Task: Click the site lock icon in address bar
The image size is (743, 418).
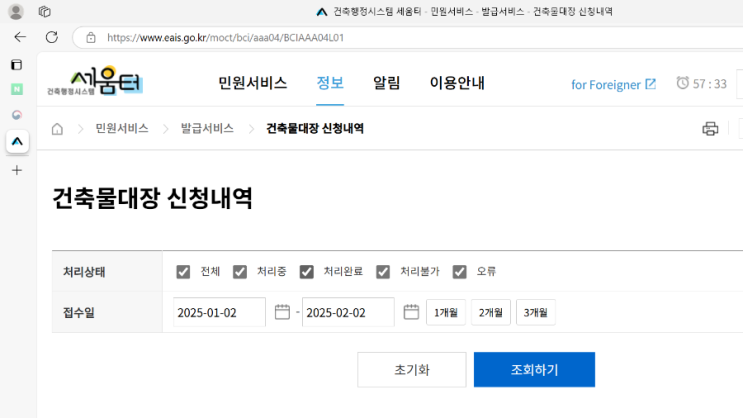Action: pyautogui.click(x=91, y=37)
